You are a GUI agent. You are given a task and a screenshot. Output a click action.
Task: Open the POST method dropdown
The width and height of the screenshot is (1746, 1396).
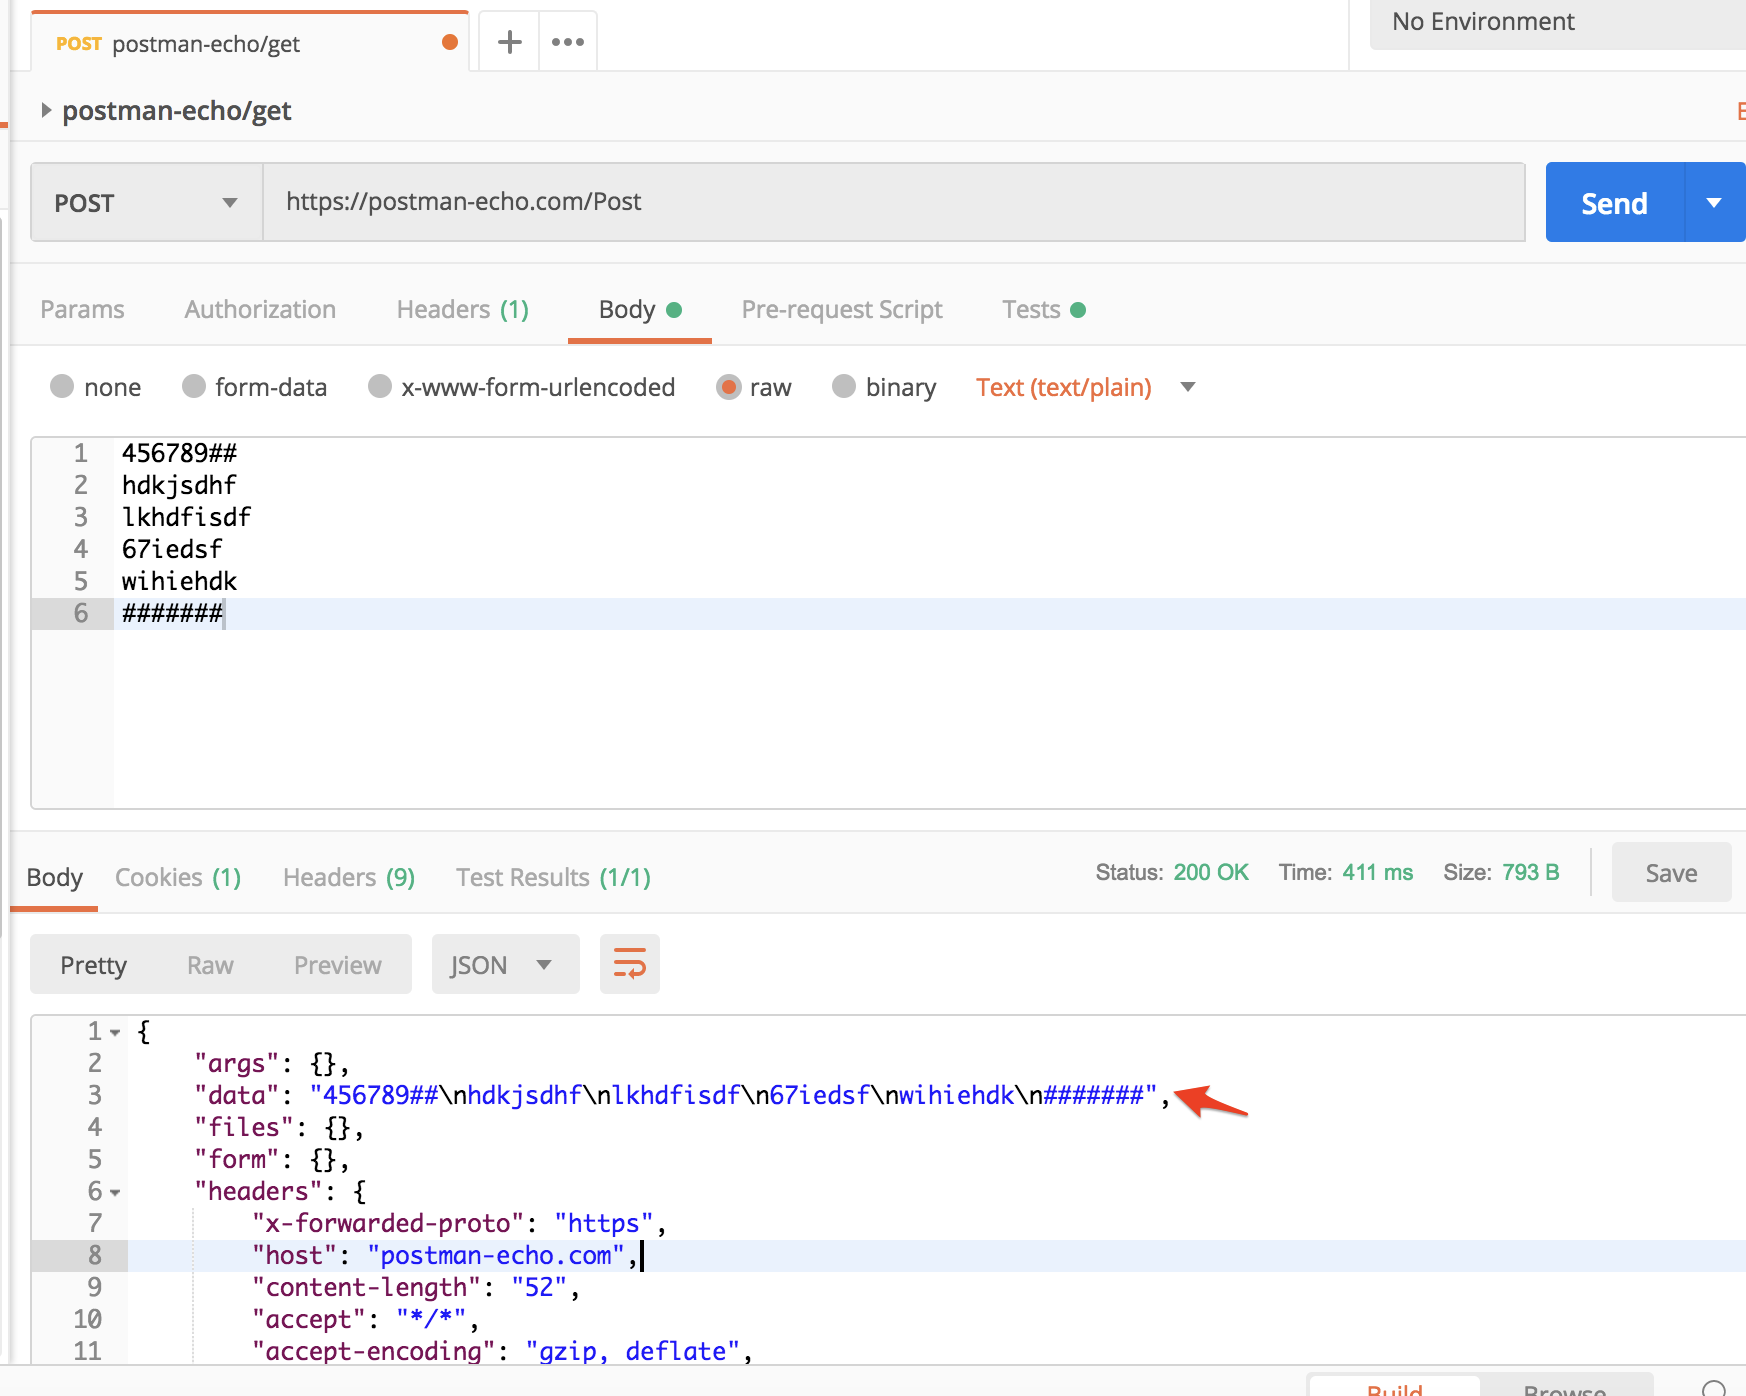[147, 203]
